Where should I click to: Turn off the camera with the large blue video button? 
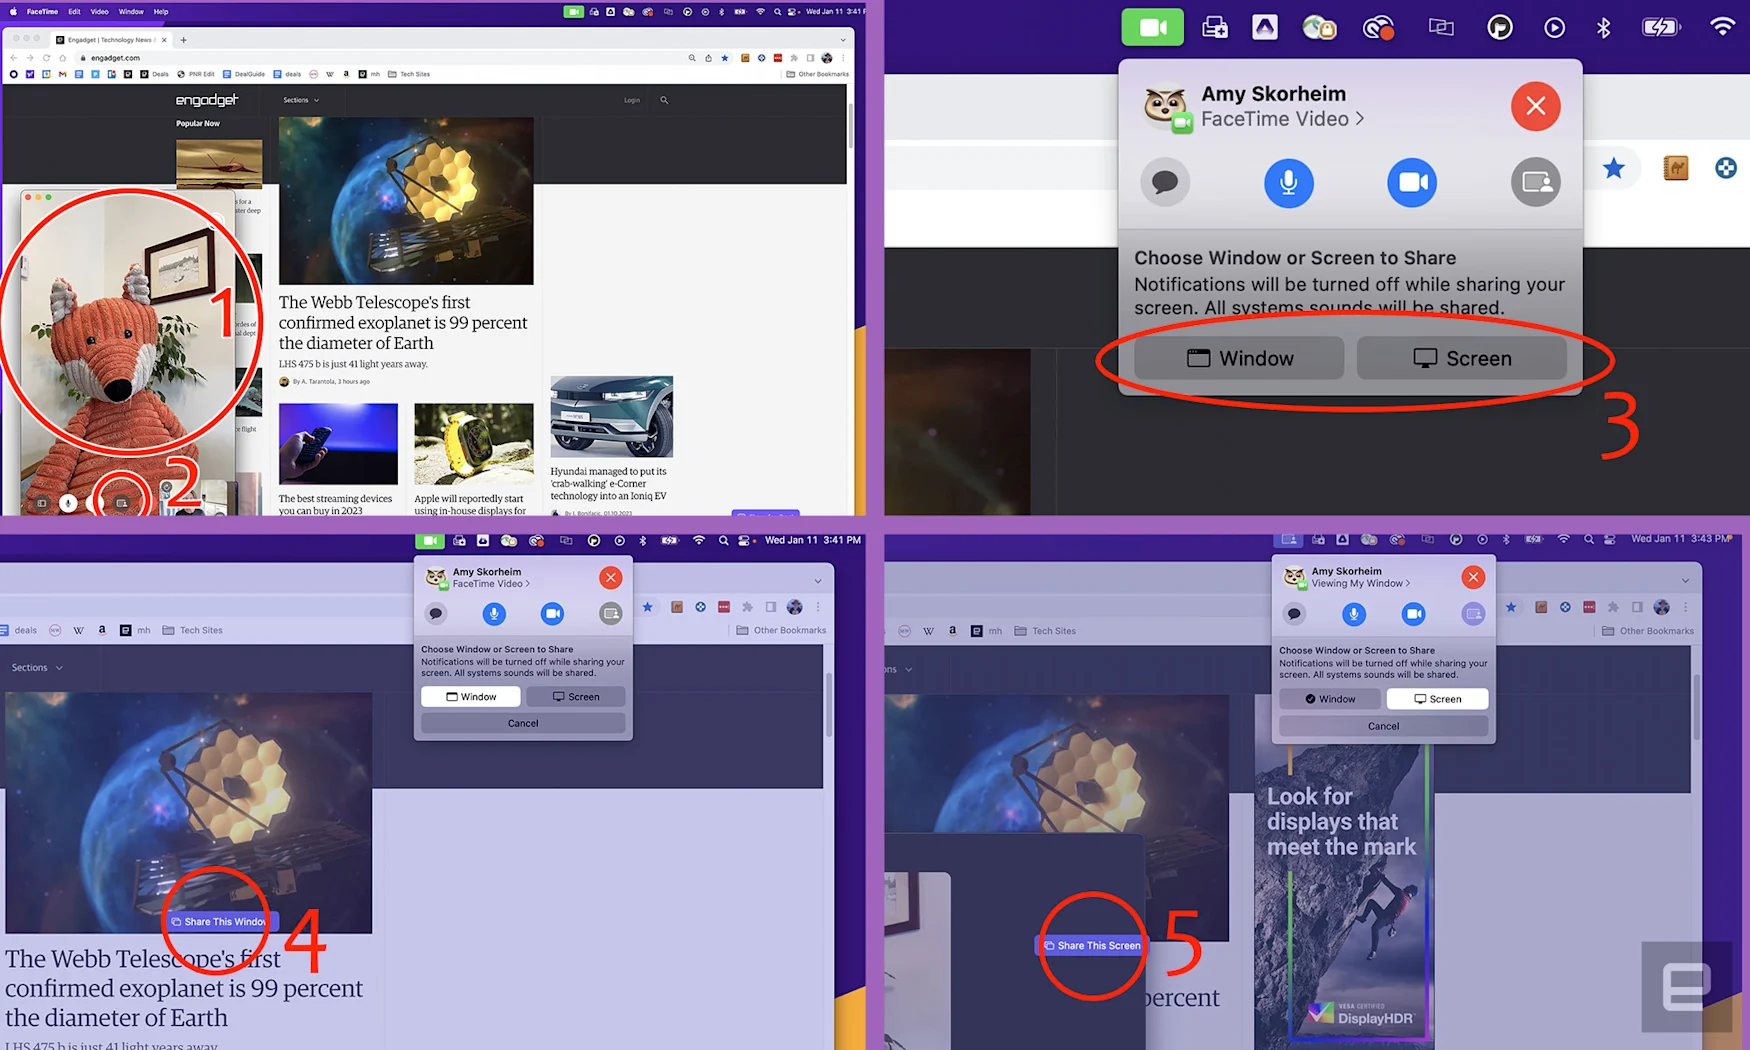click(x=1411, y=183)
